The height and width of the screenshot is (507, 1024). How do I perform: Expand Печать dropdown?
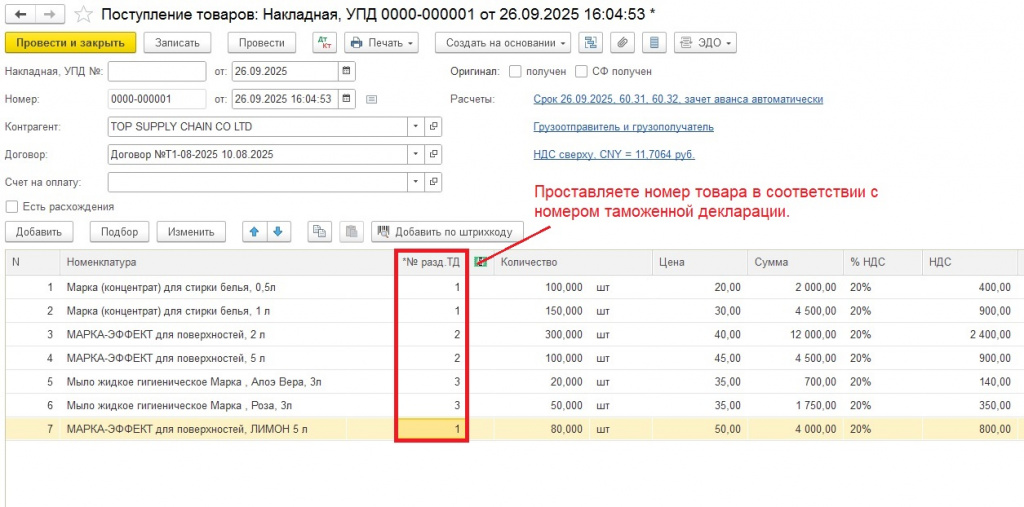coord(381,43)
